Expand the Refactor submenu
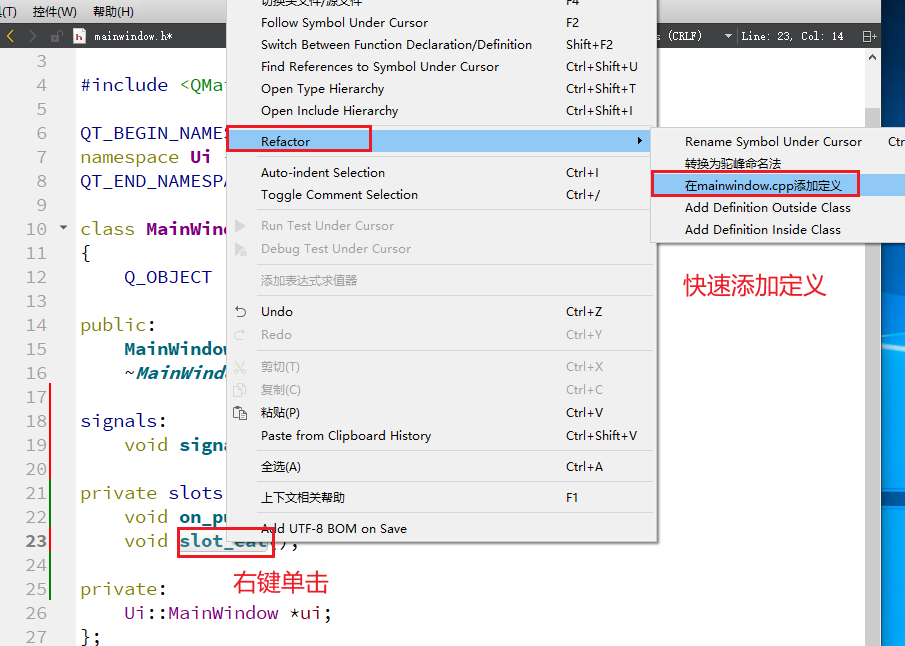905x646 pixels. [298, 139]
